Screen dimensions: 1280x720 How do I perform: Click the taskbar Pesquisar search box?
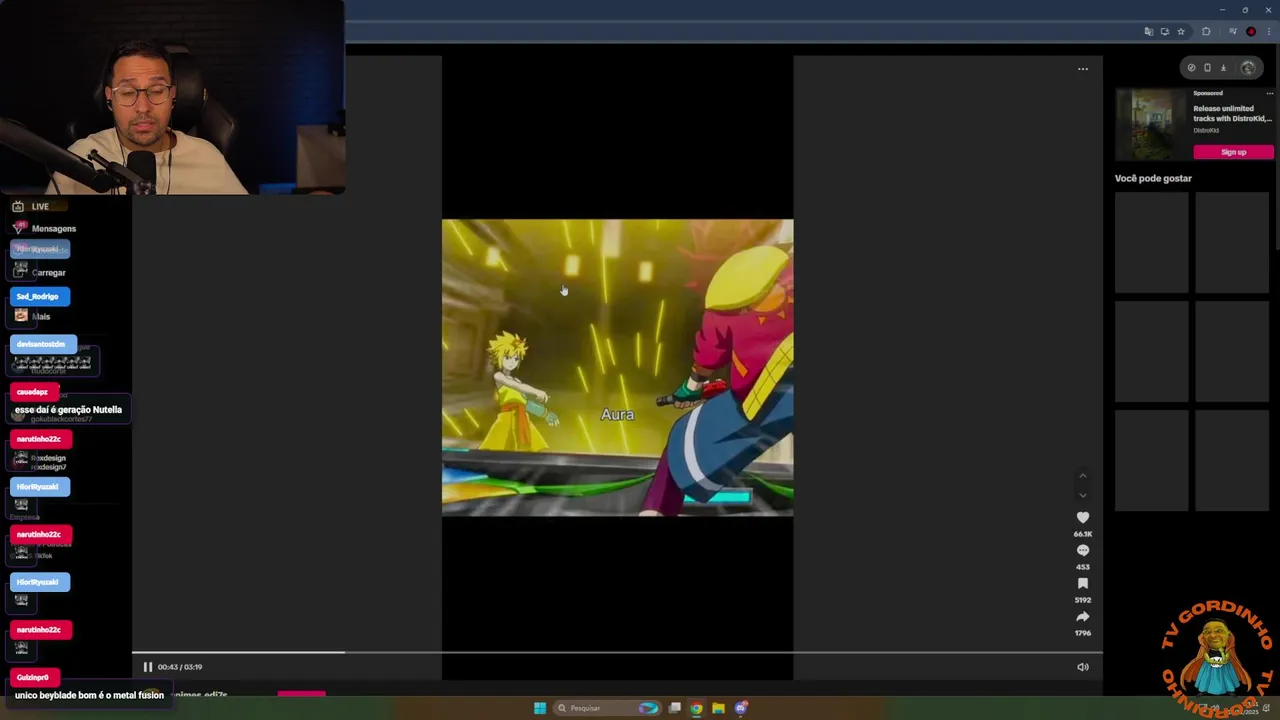(609, 708)
